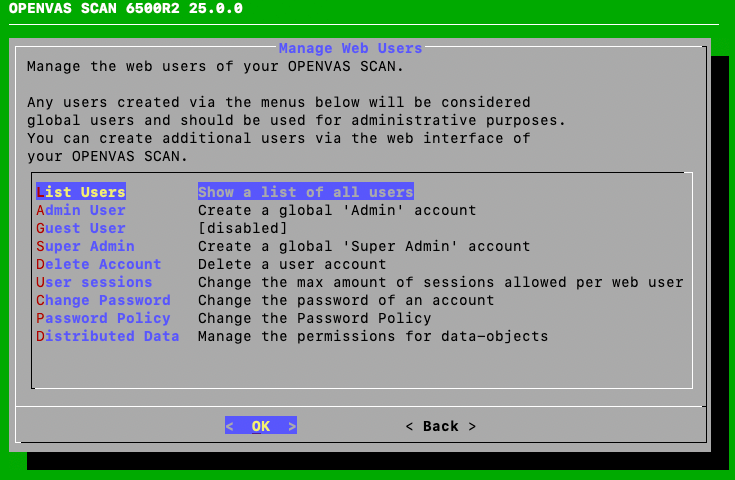This screenshot has height=480, width=735.
Task: Select Super Admin in the menu
Action: tap(85, 246)
